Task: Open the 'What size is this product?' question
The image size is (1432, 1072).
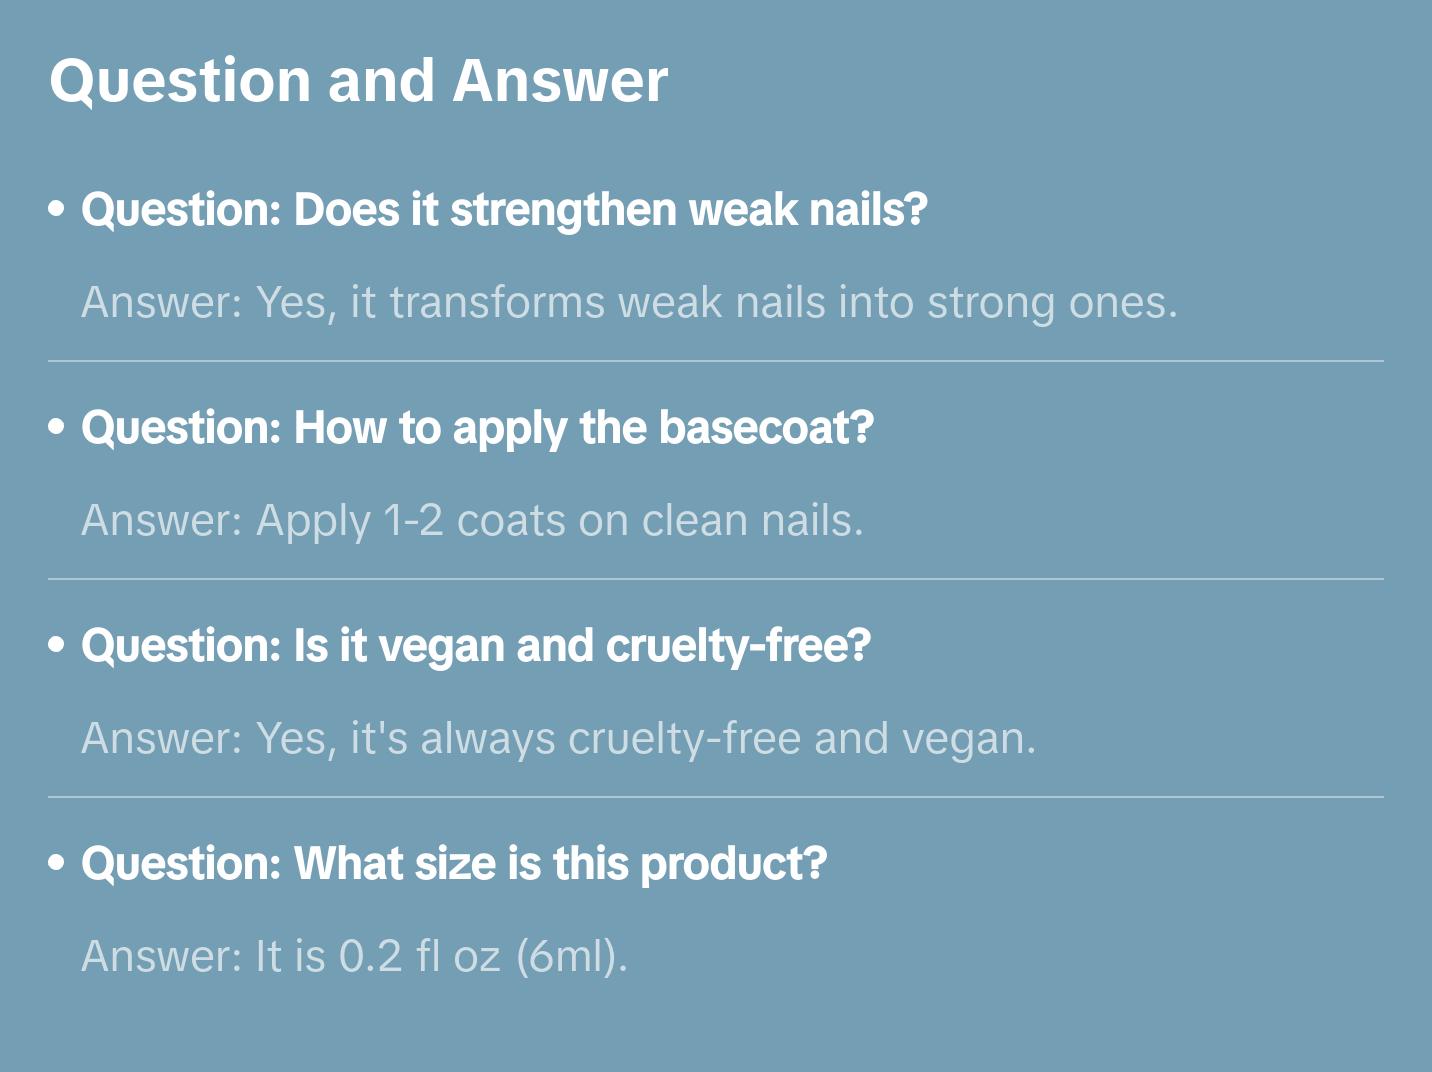Action: (454, 864)
